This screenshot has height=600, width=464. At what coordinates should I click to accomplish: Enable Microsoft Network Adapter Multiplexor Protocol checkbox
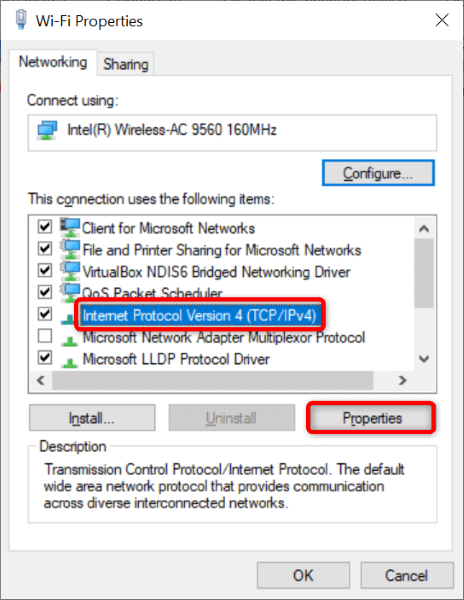coord(45,336)
